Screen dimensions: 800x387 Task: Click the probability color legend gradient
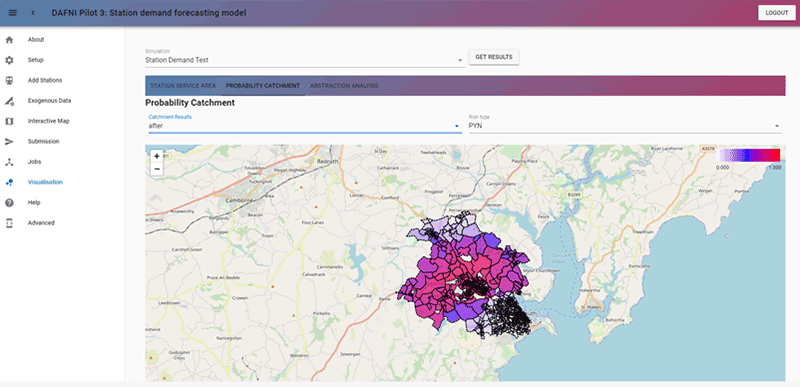(x=748, y=155)
